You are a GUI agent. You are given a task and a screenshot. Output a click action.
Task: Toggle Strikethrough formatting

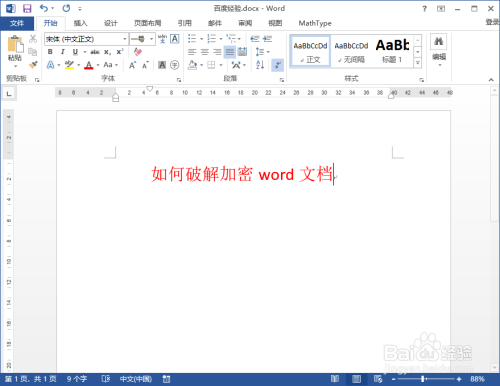(x=95, y=52)
